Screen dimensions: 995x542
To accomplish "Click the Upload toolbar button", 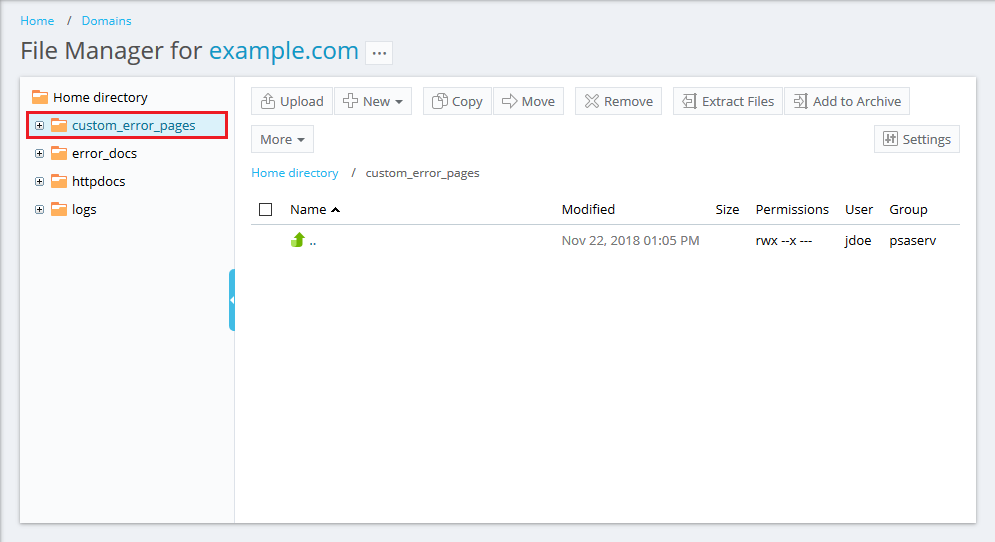I will click(x=292, y=101).
